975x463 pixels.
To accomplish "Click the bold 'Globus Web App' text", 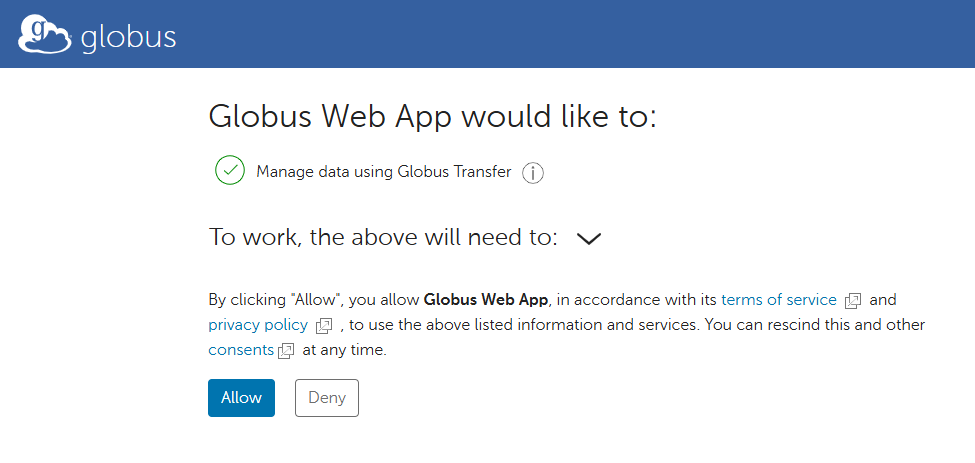I will [x=487, y=299].
